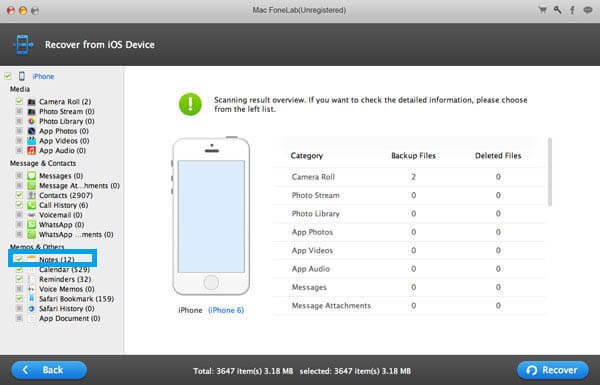This screenshot has width=600, height=385.
Task: Click the App Audio table row
Action: pos(409,269)
